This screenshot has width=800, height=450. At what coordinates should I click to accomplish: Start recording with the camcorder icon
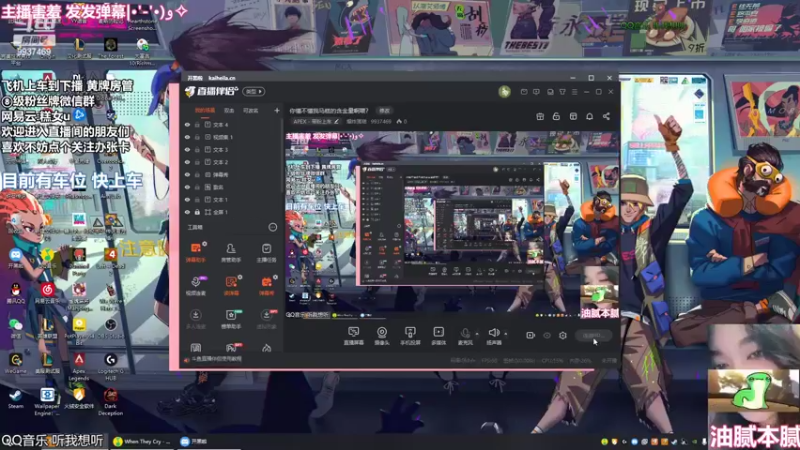point(531,335)
